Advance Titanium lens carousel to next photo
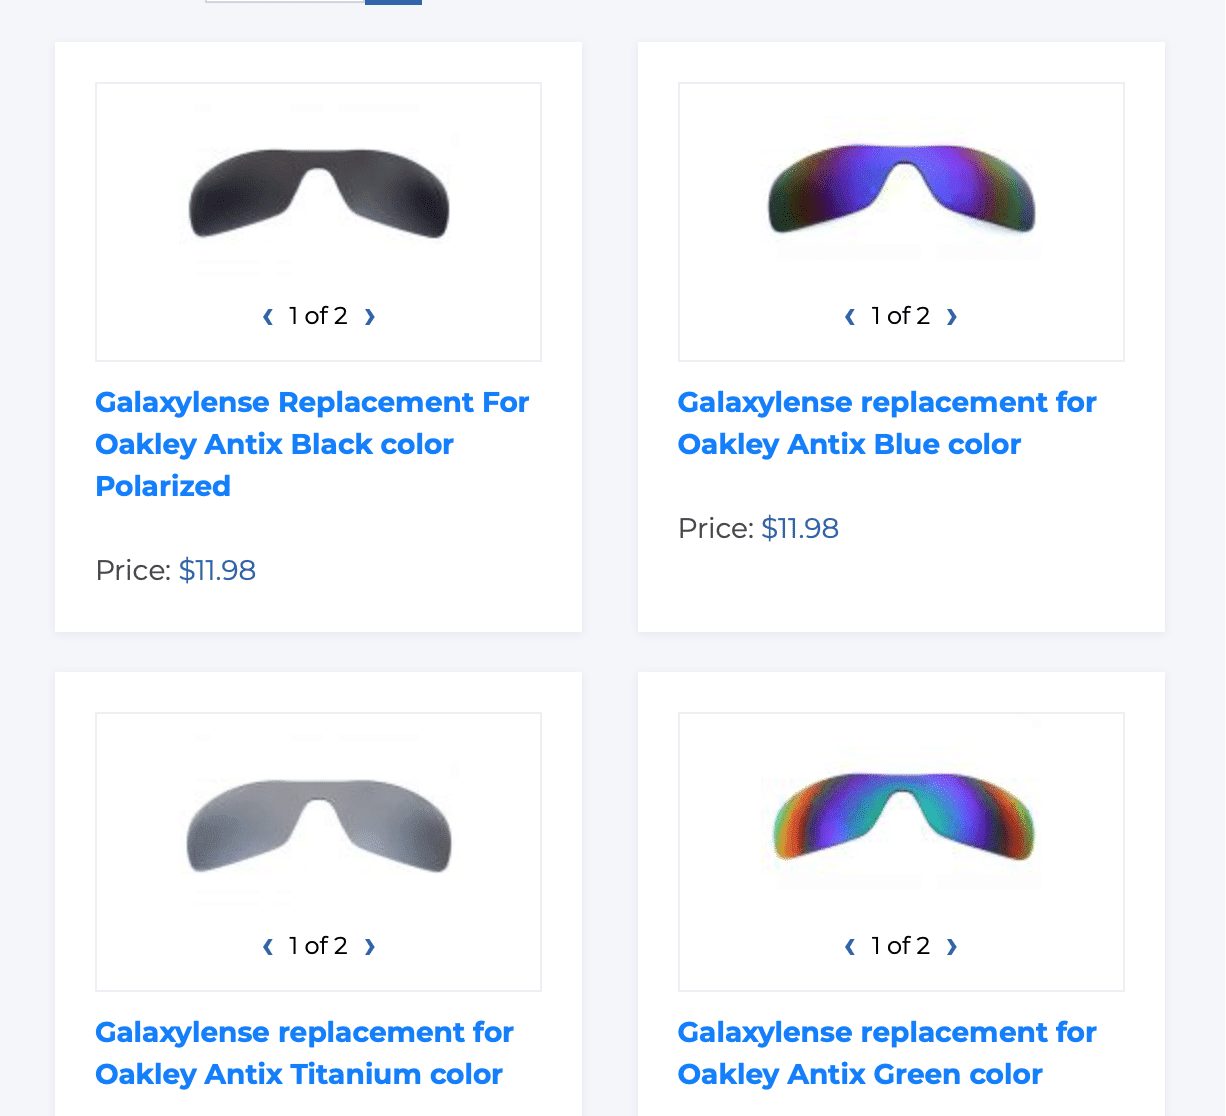The height and width of the screenshot is (1116, 1226). (x=369, y=946)
